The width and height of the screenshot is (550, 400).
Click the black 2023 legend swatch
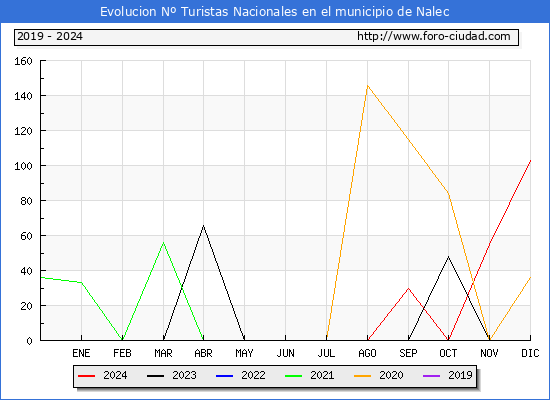coord(155,376)
